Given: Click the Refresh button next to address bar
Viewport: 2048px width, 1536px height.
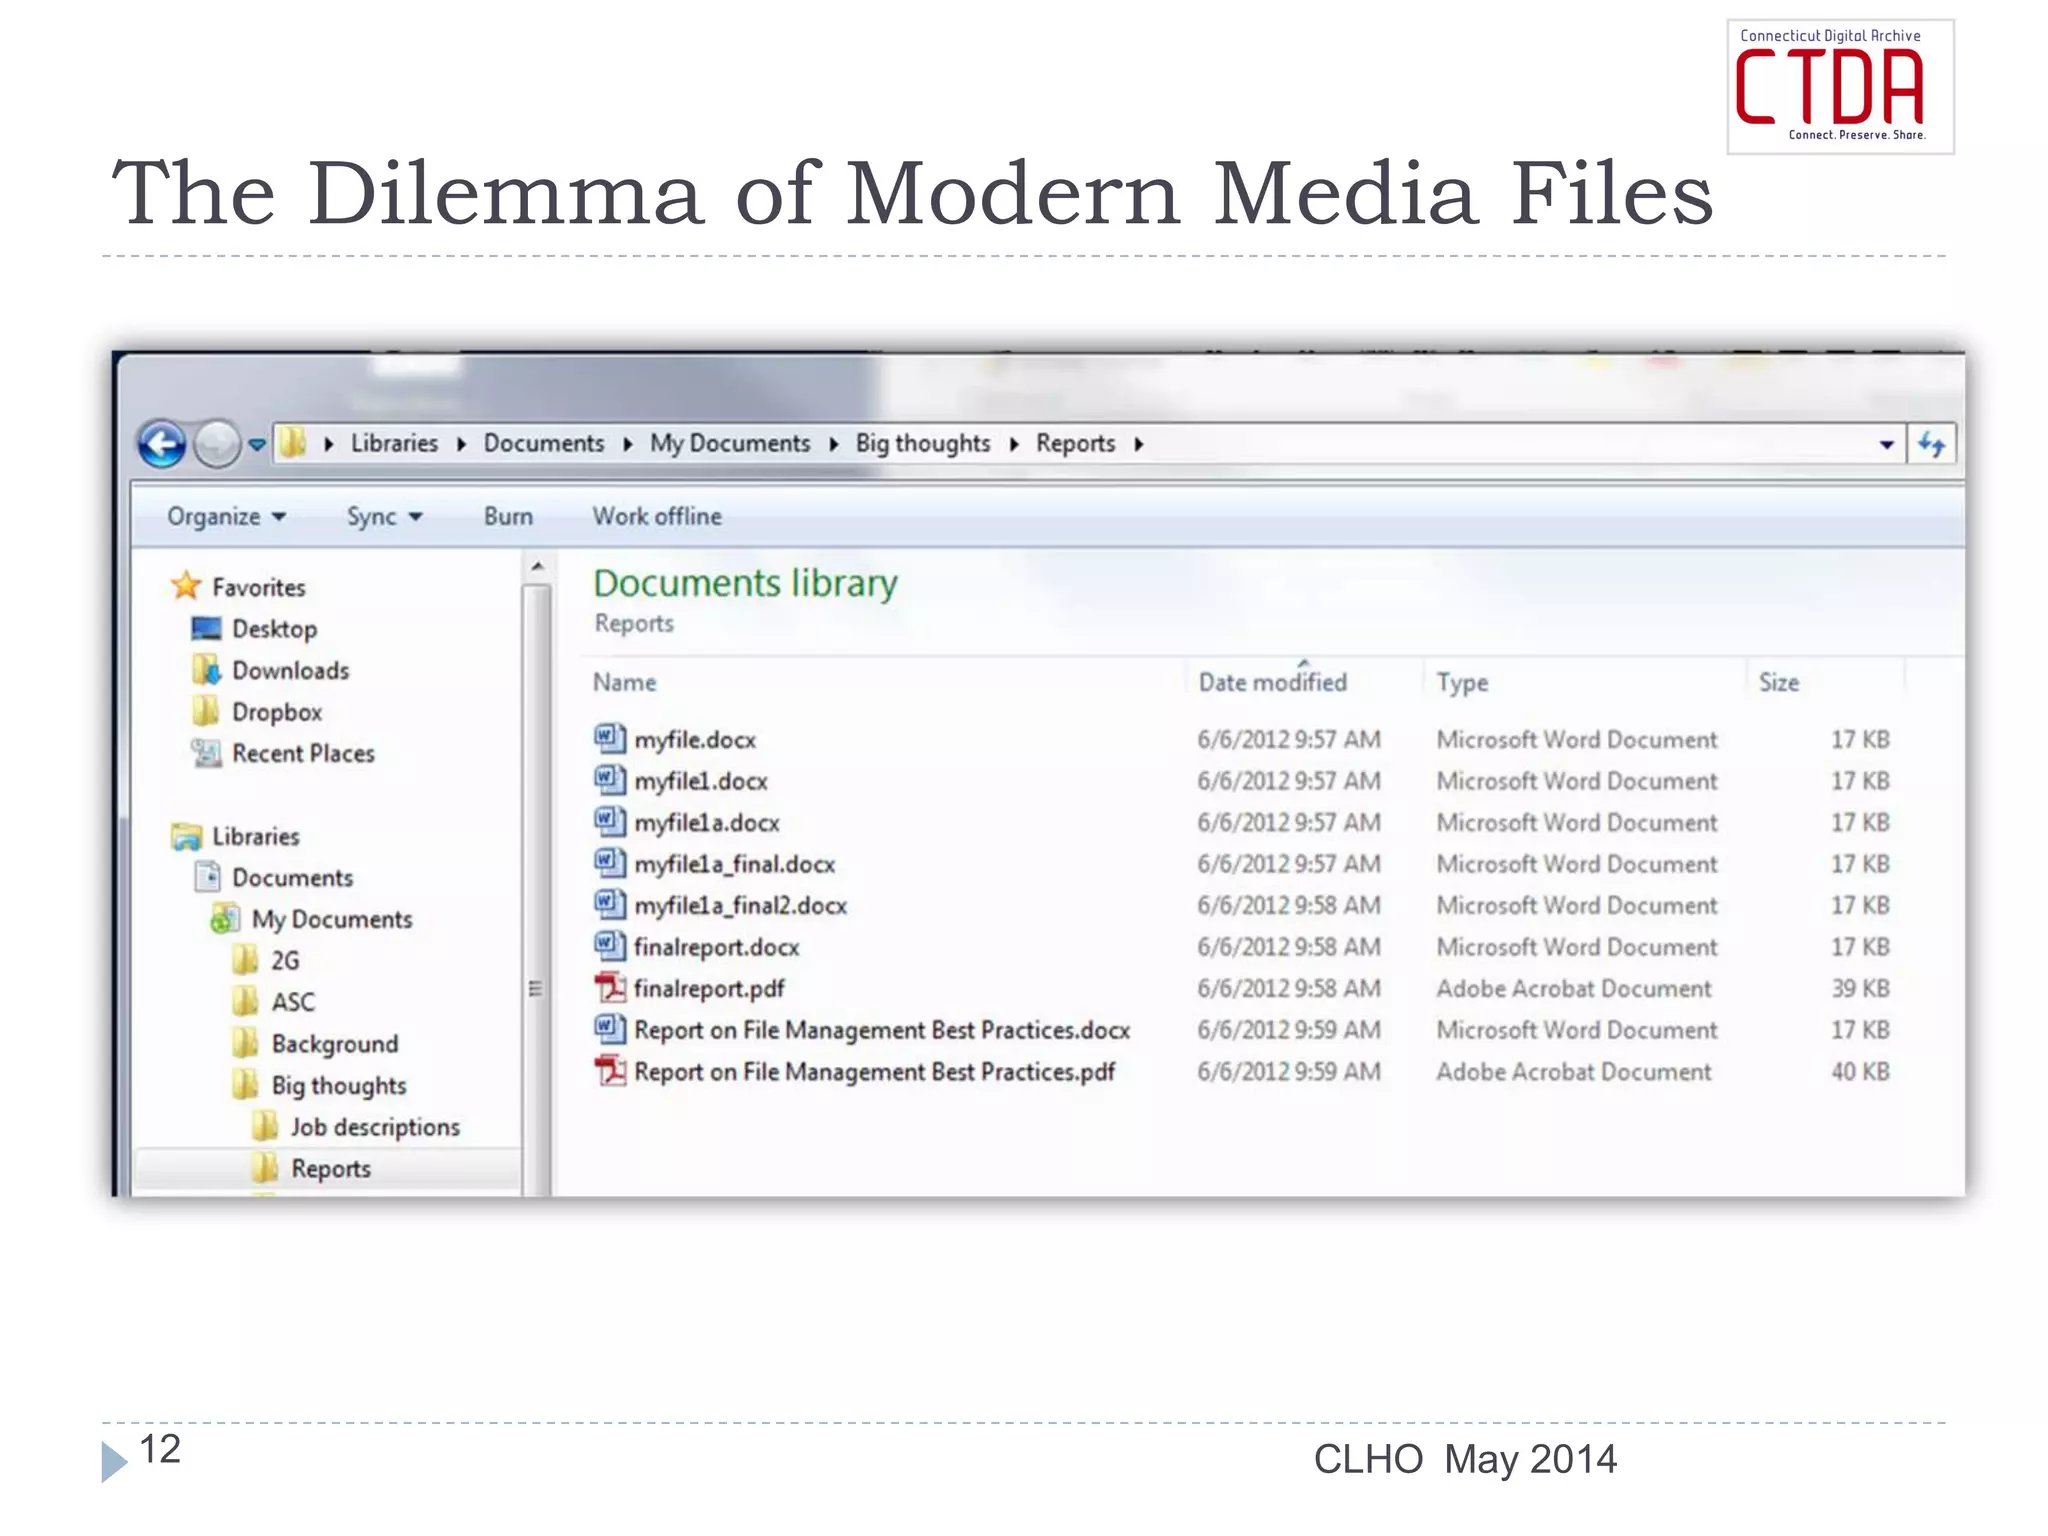Looking at the screenshot, I should 1932,444.
